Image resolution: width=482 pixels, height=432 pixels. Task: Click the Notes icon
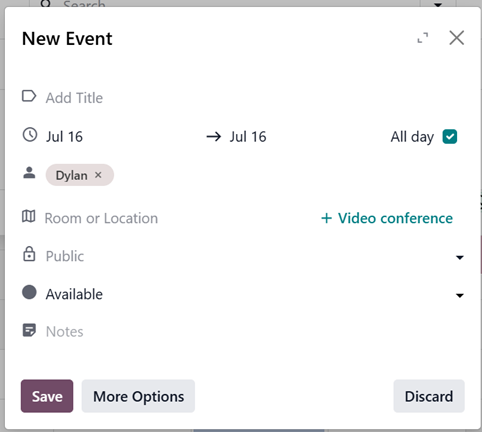(29, 330)
